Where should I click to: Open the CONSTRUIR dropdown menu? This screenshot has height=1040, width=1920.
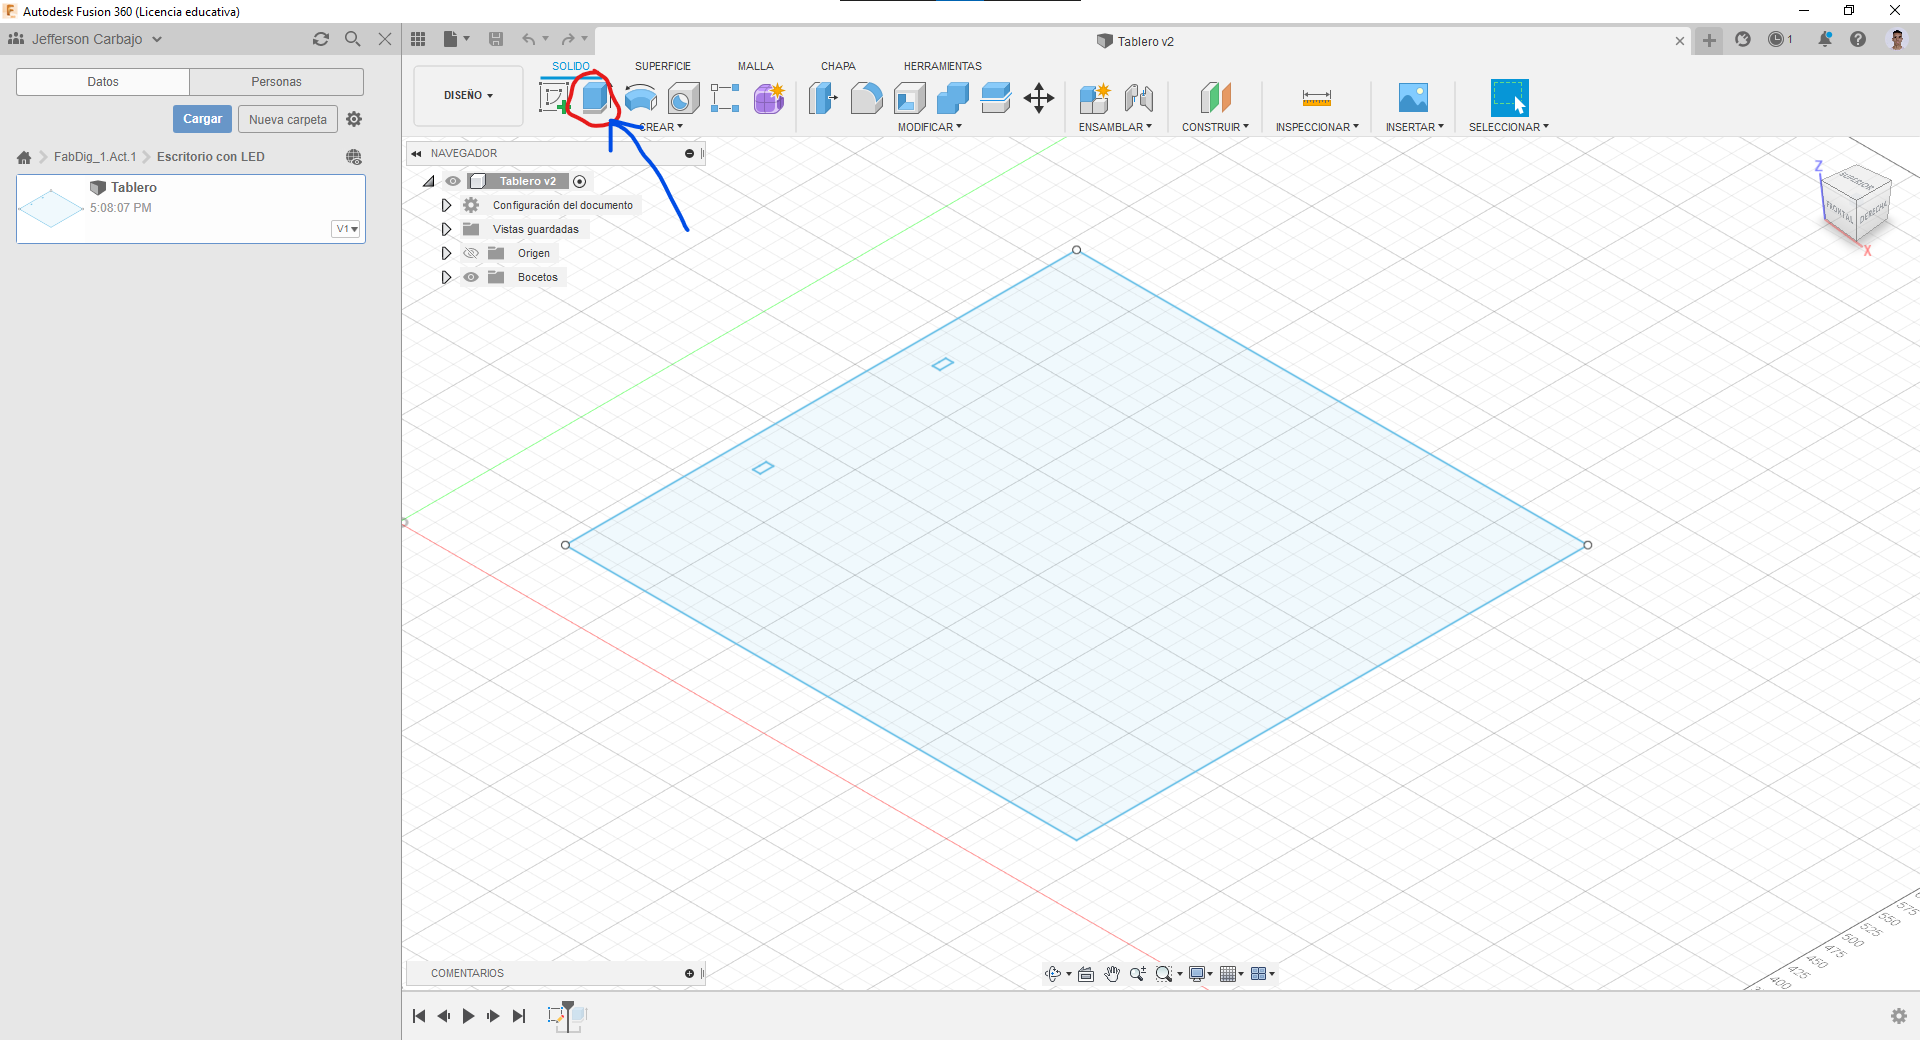[1215, 127]
